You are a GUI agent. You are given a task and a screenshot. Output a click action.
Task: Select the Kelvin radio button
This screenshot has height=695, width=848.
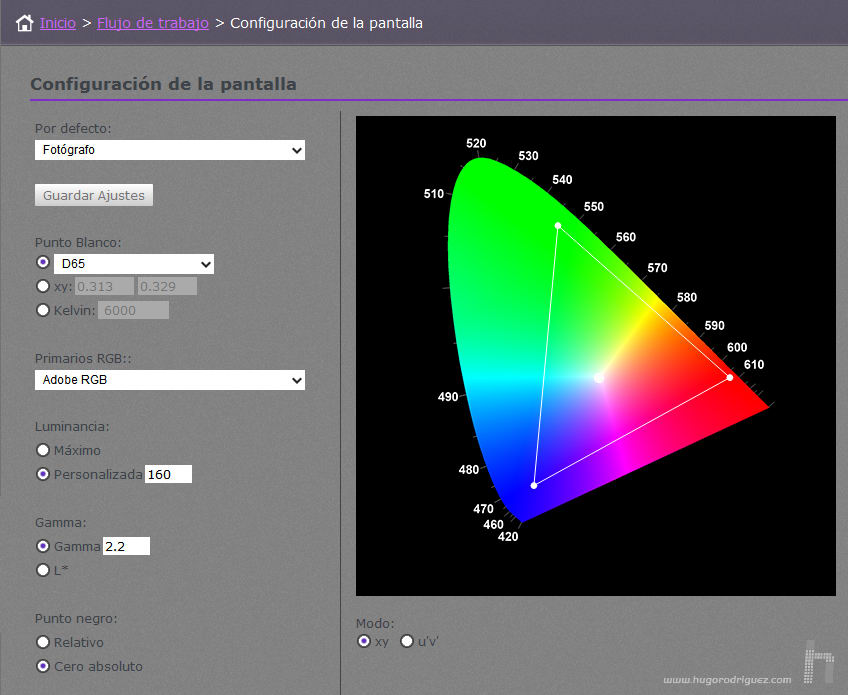point(43,310)
